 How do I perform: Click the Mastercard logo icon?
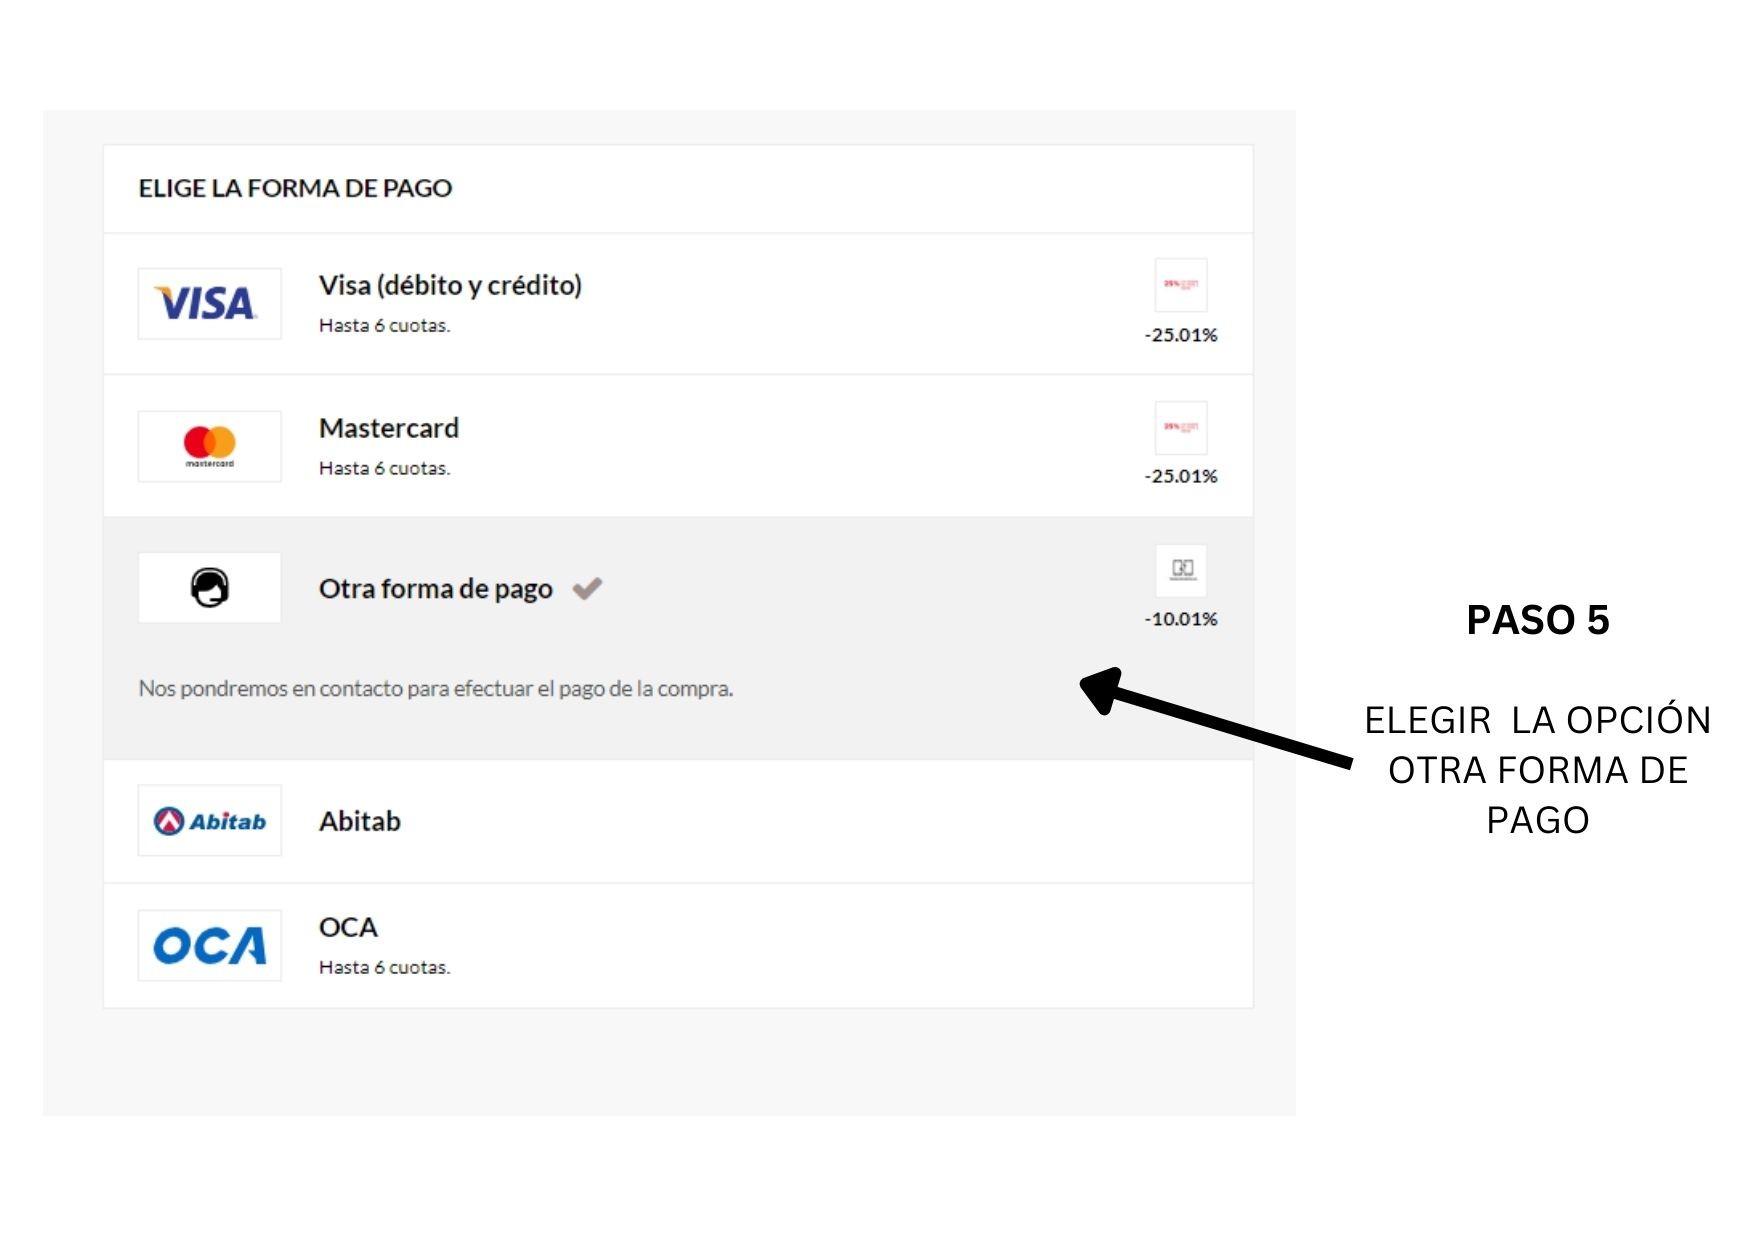(209, 446)
